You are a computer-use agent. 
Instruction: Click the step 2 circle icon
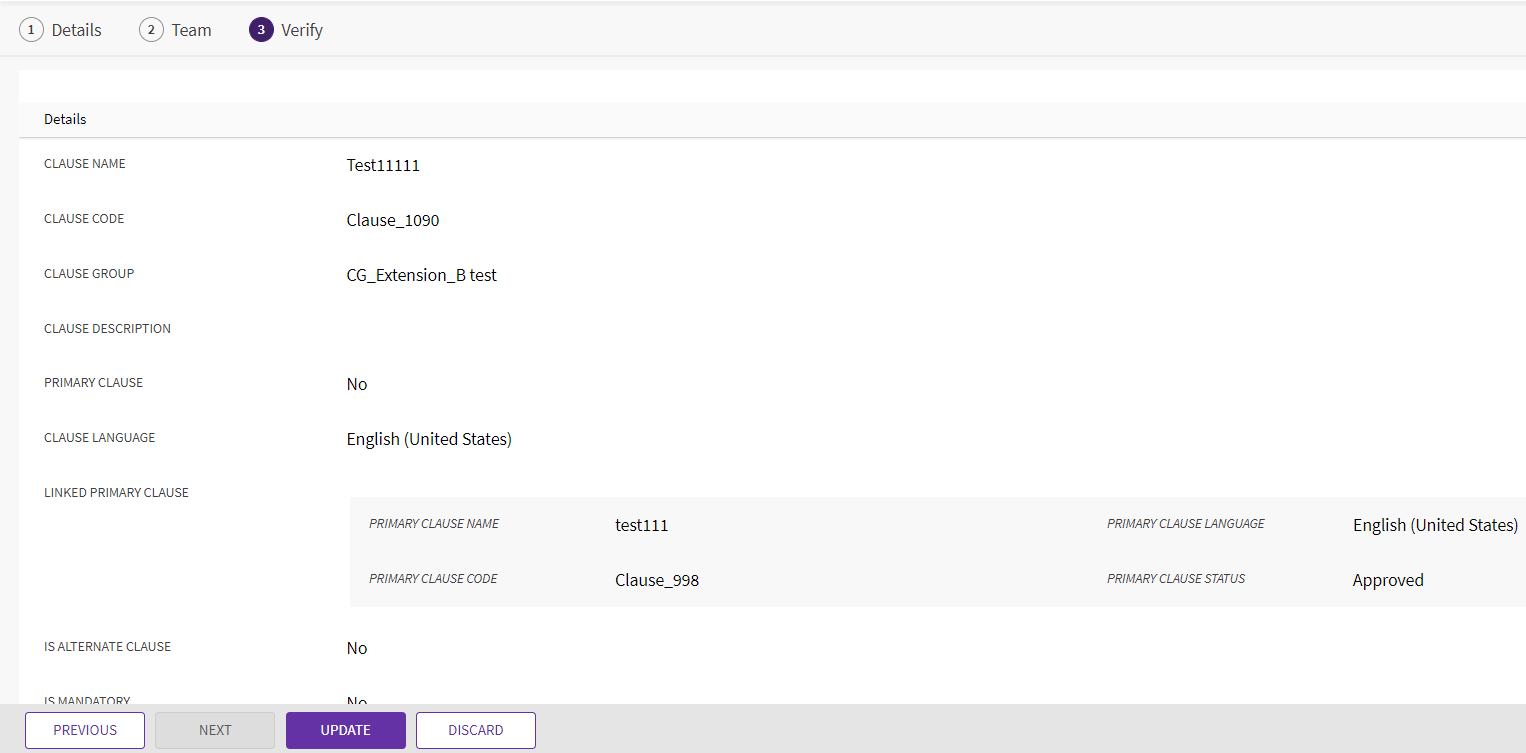pyautogui.click(x=151, y=30)
